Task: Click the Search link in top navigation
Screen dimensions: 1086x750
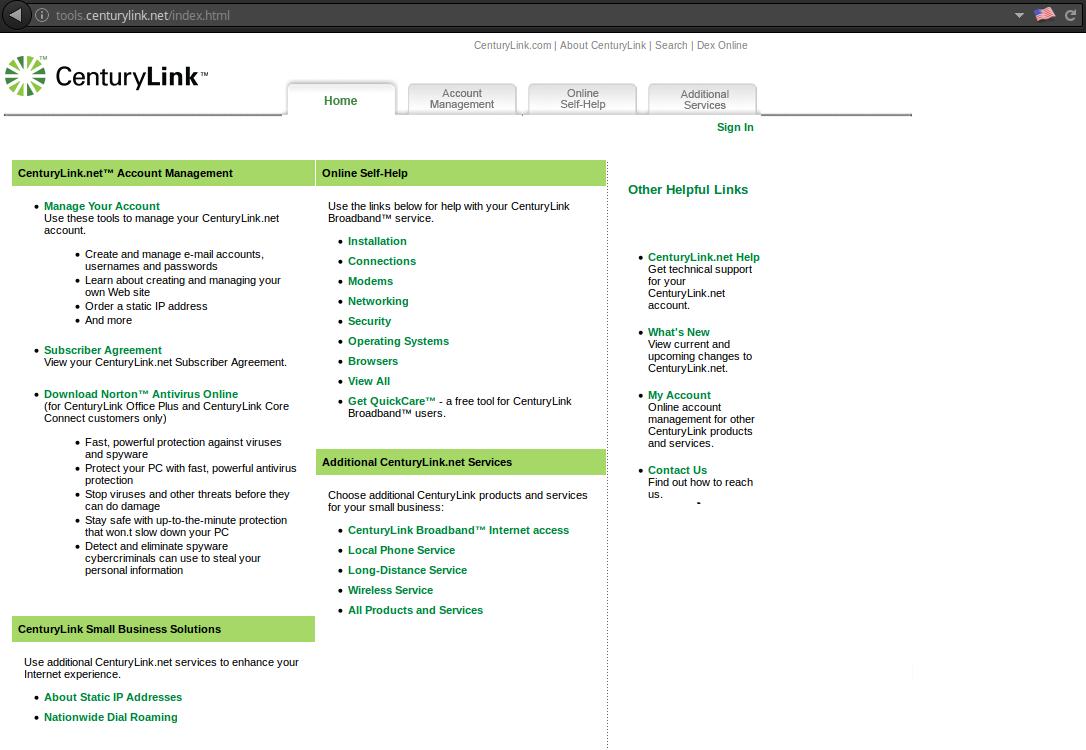Action: point(671,45)
